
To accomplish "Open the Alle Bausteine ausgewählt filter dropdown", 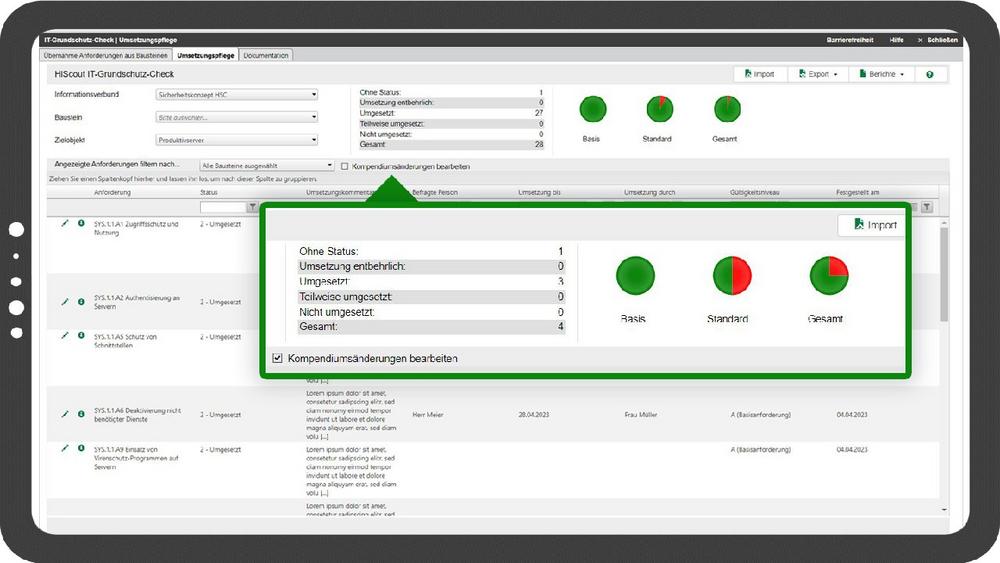I will pyautogui.click(x=267, y=166).
